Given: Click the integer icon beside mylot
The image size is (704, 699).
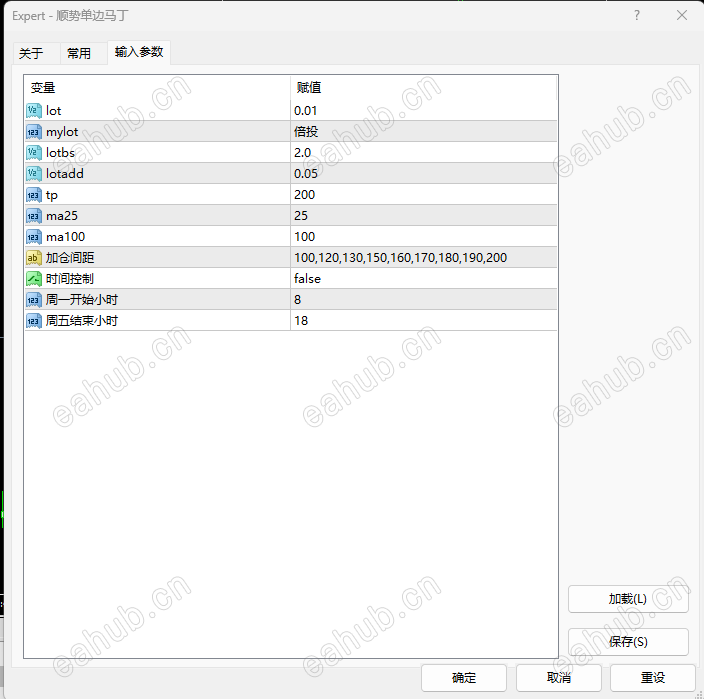Looking at the screenshot, I should (x=34, y=132).
